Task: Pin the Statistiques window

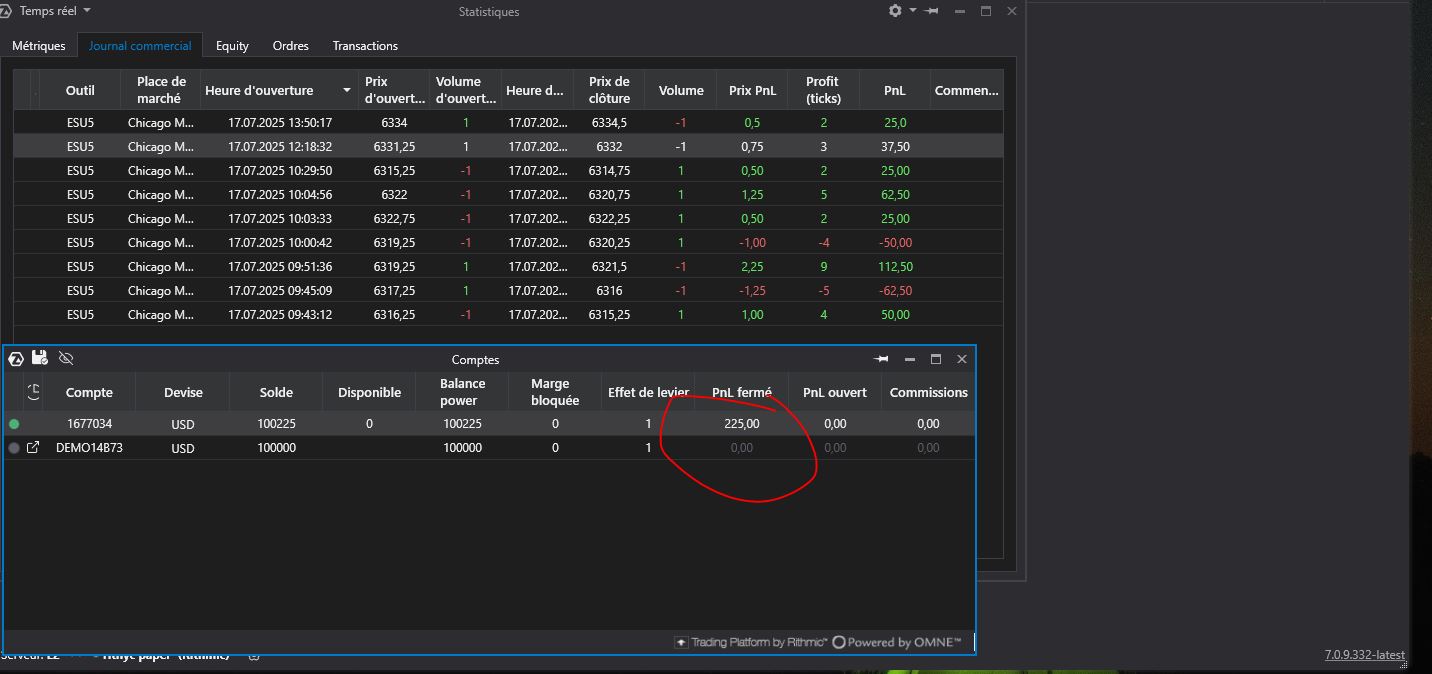Action: tap(932, 11)
